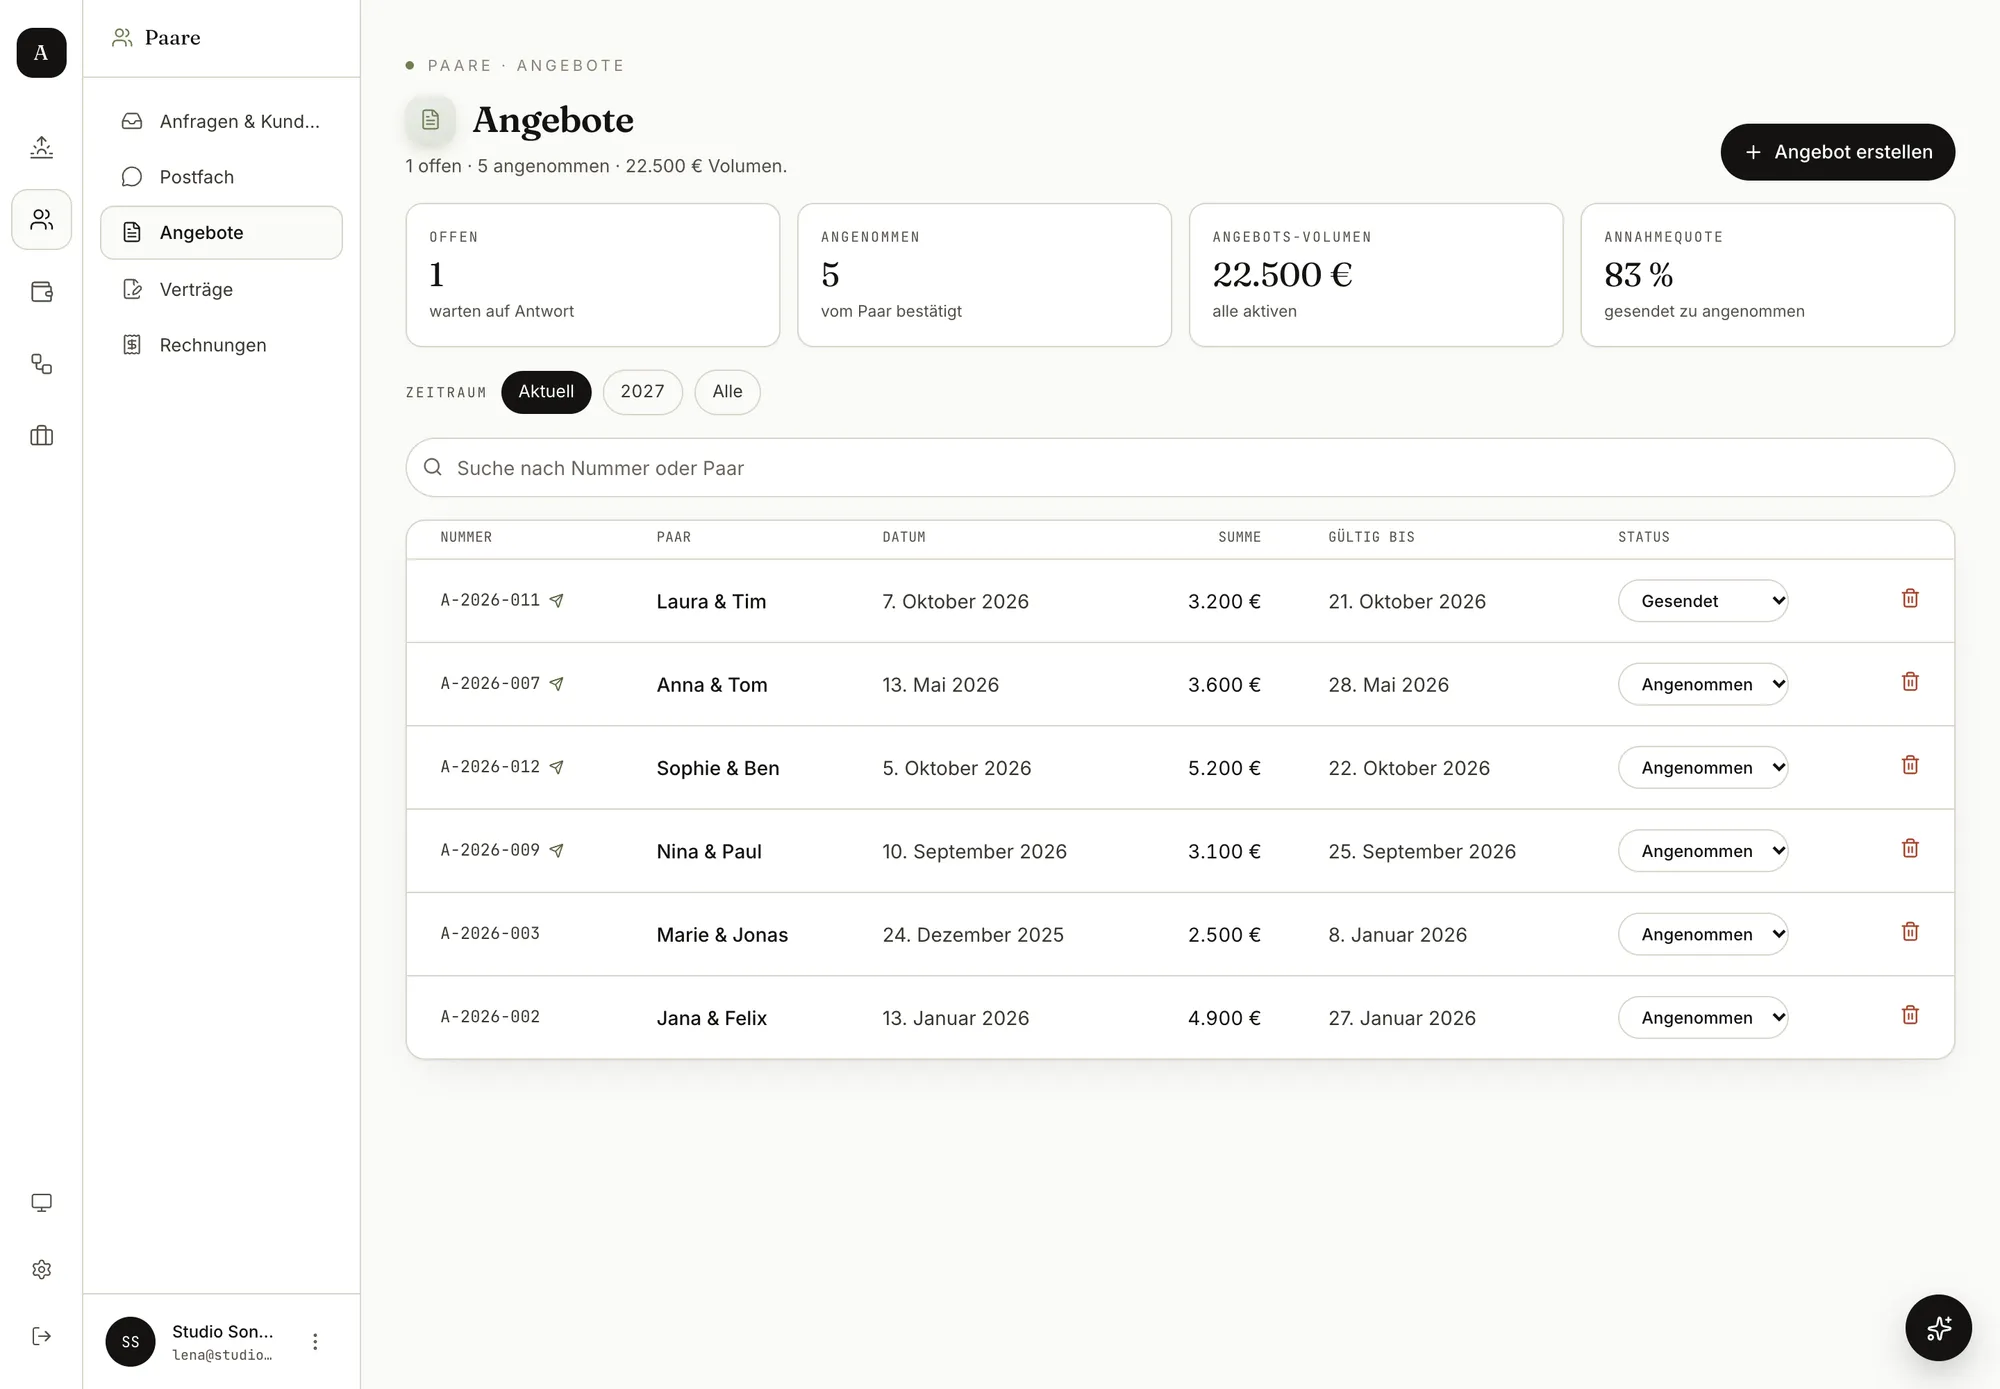Select Angebote sidebar item
Image resolution: width=2000 pixels, height=1389 pixels.
click(221, 233)
